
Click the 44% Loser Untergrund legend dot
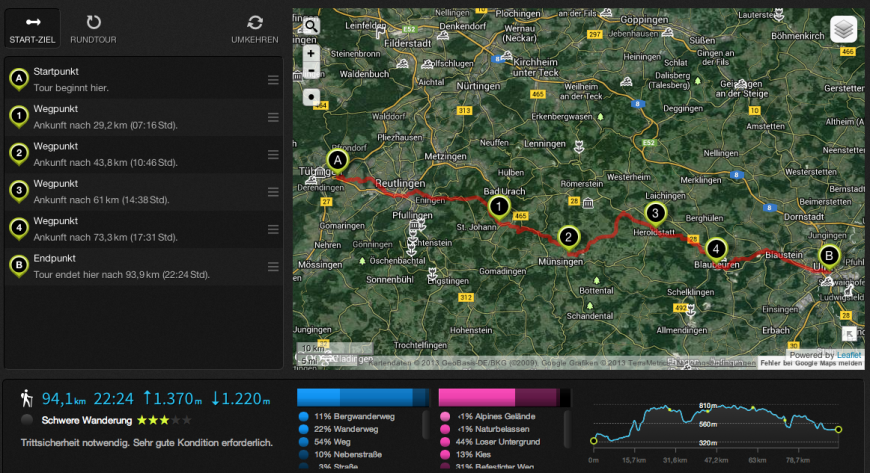[x=445, y=442]
